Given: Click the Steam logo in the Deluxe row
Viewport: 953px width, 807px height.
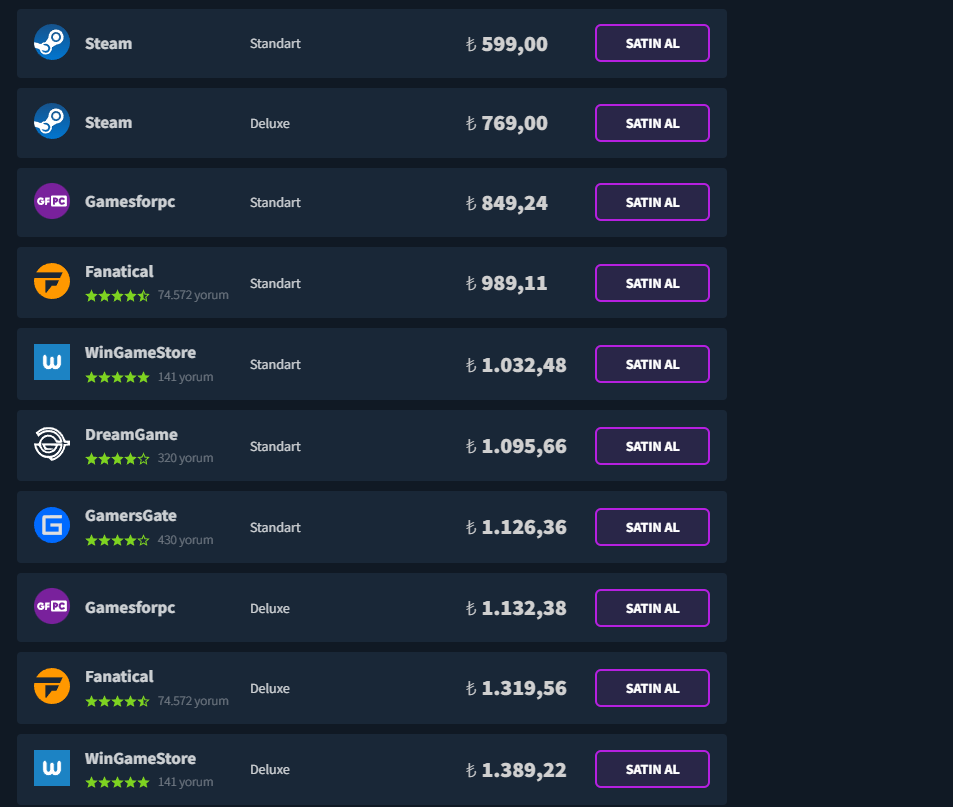Looking at the screenshot, I should (52, 122).
